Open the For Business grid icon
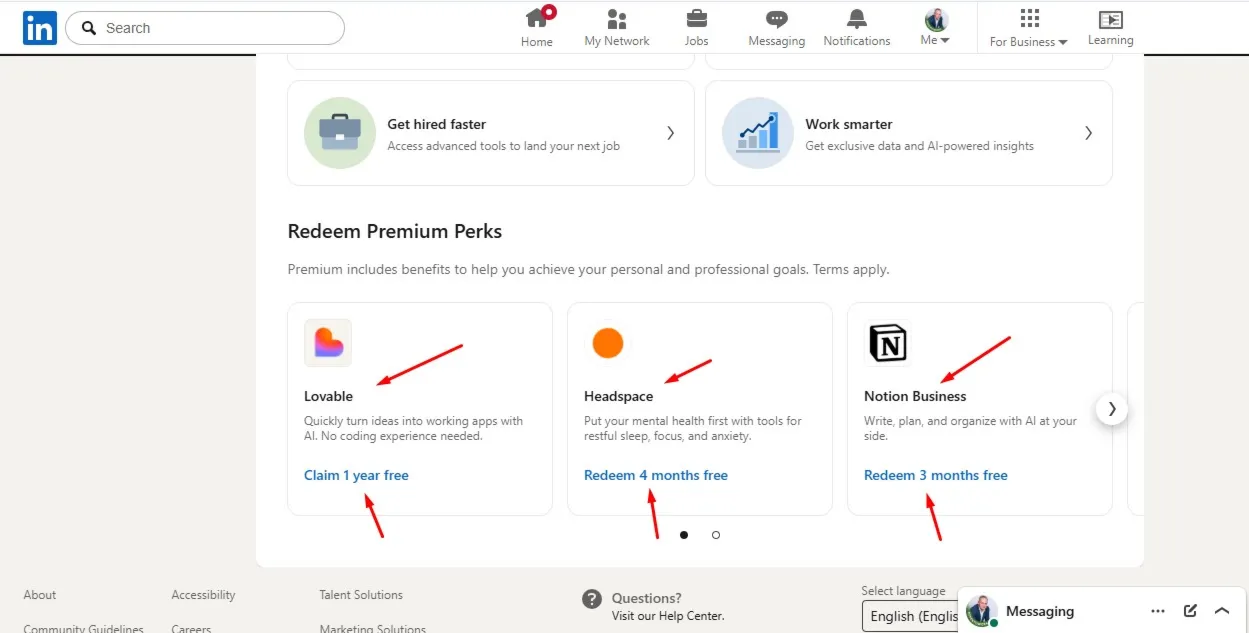The height and width of the screenshot is (633, 1249). click(1030, 18)
